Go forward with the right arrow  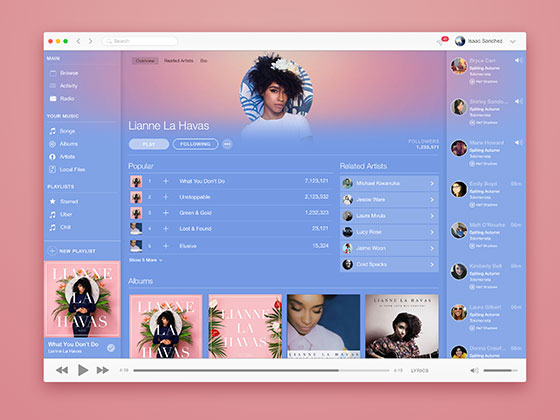tap(90, 41)
